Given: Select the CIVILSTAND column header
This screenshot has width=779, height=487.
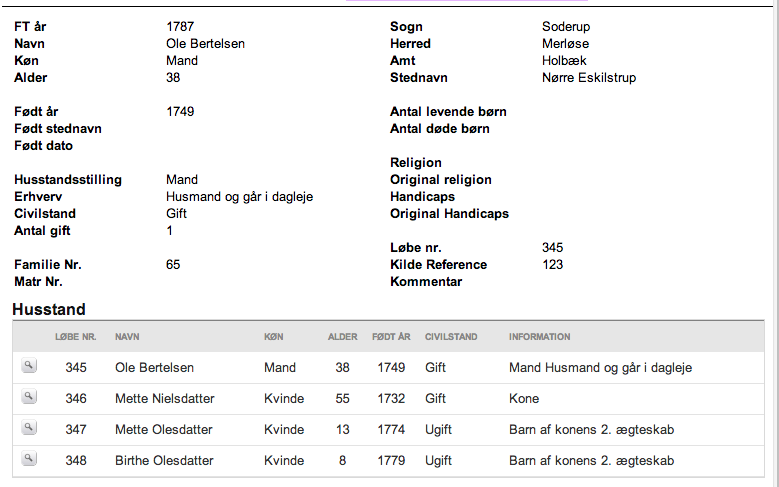Looking at the screenshot, I should [x=451, y=337].
